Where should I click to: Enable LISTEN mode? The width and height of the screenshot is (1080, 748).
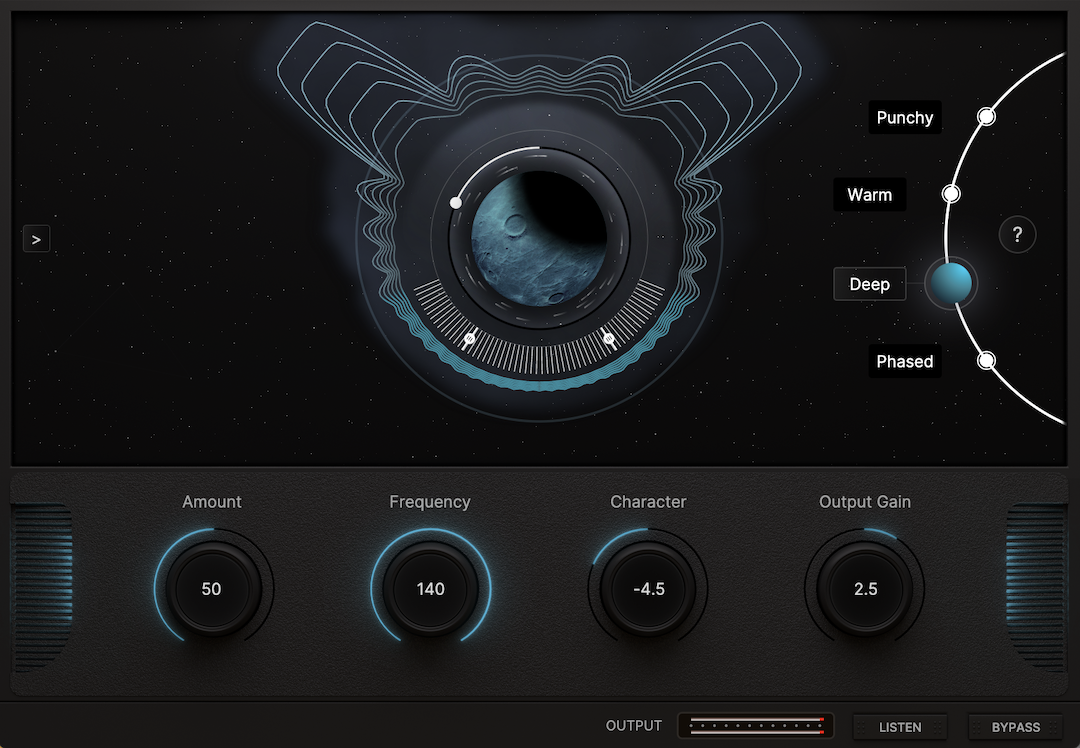(x=899, y=727)
